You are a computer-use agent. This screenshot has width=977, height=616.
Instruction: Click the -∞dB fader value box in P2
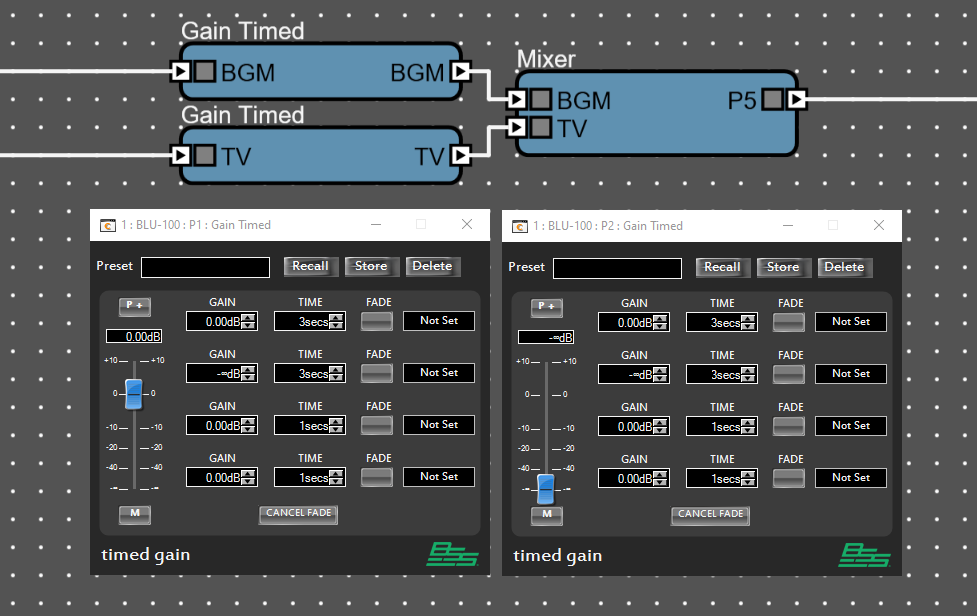click(546, 338)
